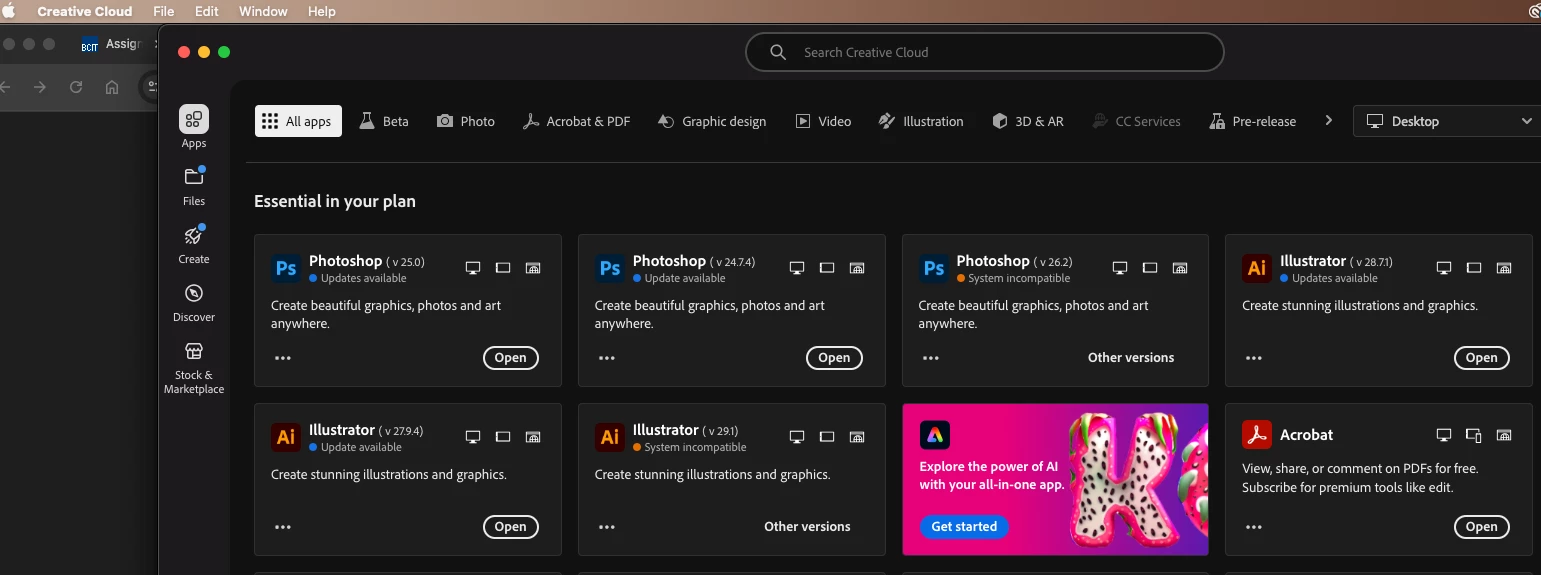Click the 'Essential in your plan' heading
This screenshot has width=1541, height=575.
pos(335,201)
